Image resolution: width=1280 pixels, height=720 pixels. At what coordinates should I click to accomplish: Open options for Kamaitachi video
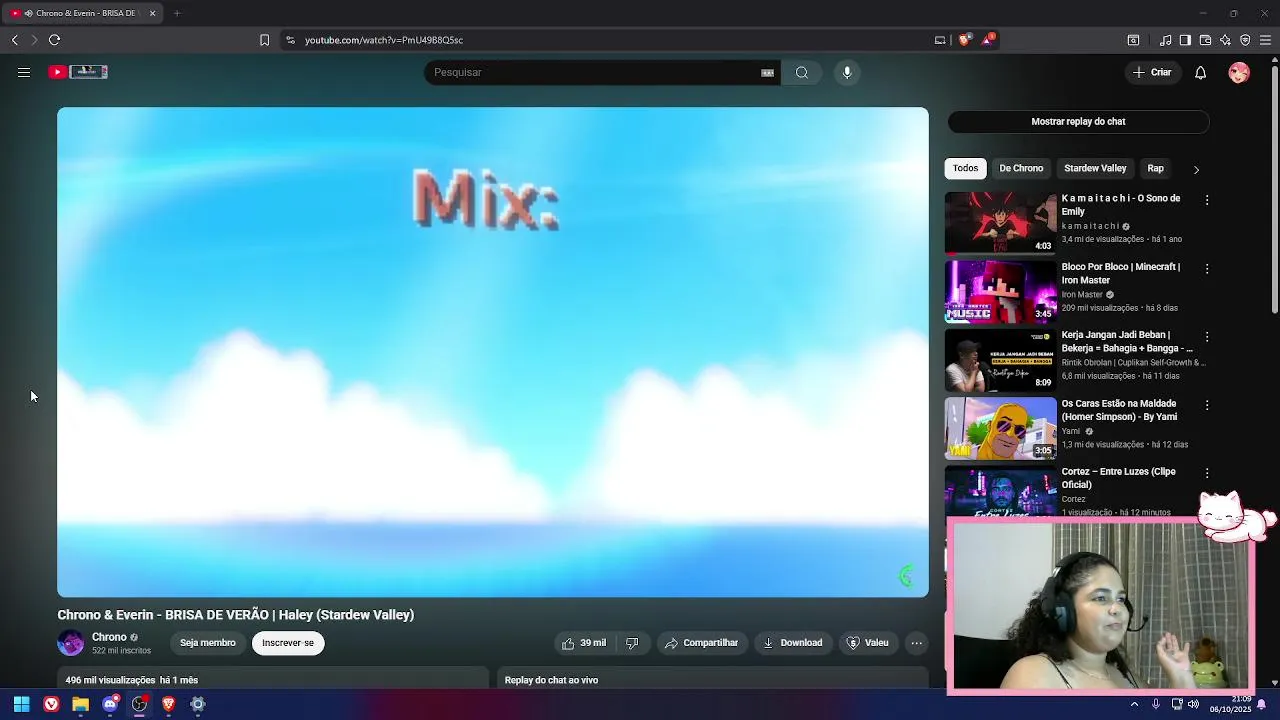coord(1207,200)
